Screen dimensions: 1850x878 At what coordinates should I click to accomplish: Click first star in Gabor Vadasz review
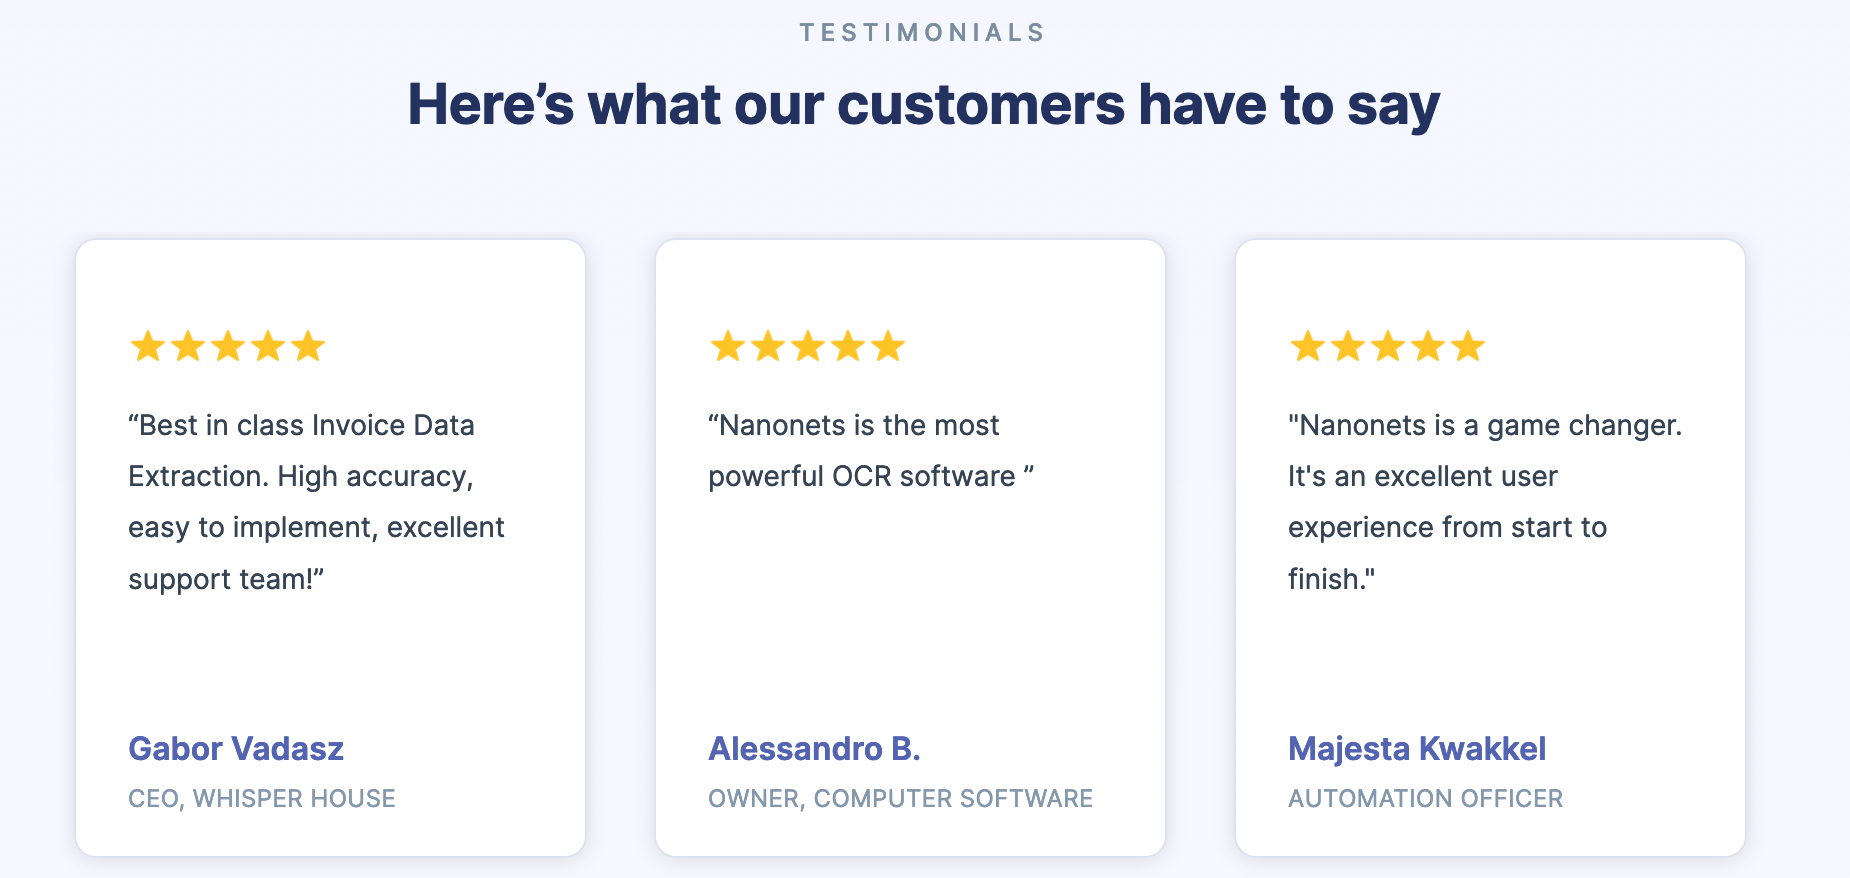click(148, 347)
